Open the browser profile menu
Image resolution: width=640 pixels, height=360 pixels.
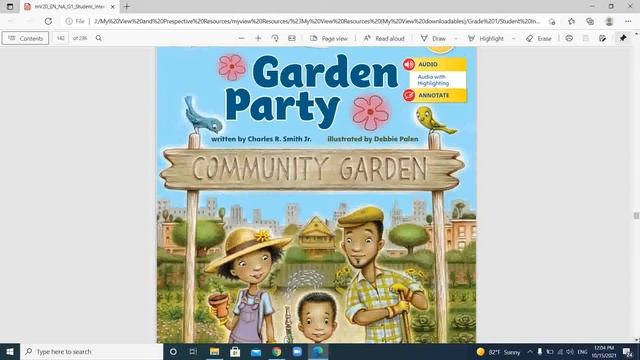[x=609, y=21]
